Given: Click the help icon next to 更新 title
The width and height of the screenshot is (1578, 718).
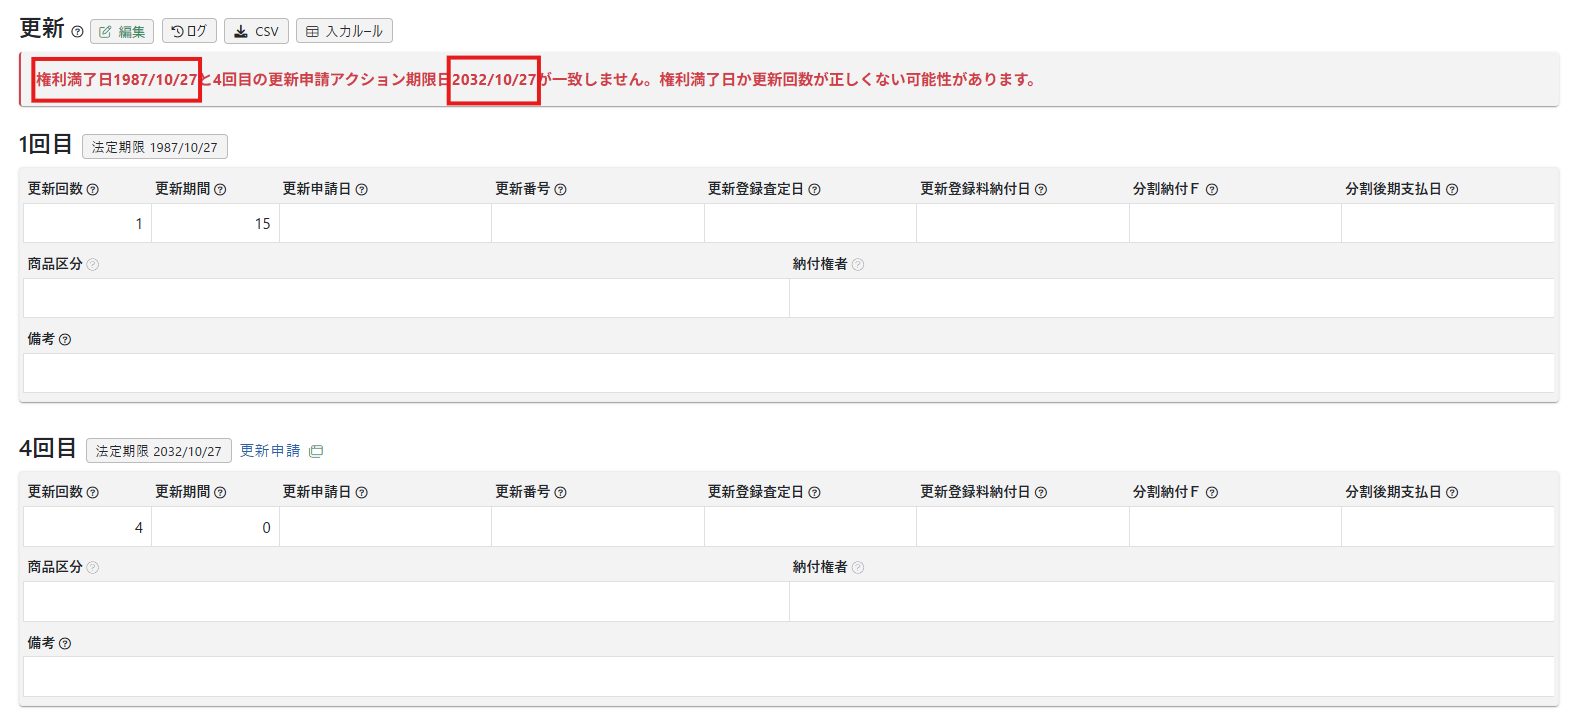Looking at the screenshot, I should pos(77,32).
